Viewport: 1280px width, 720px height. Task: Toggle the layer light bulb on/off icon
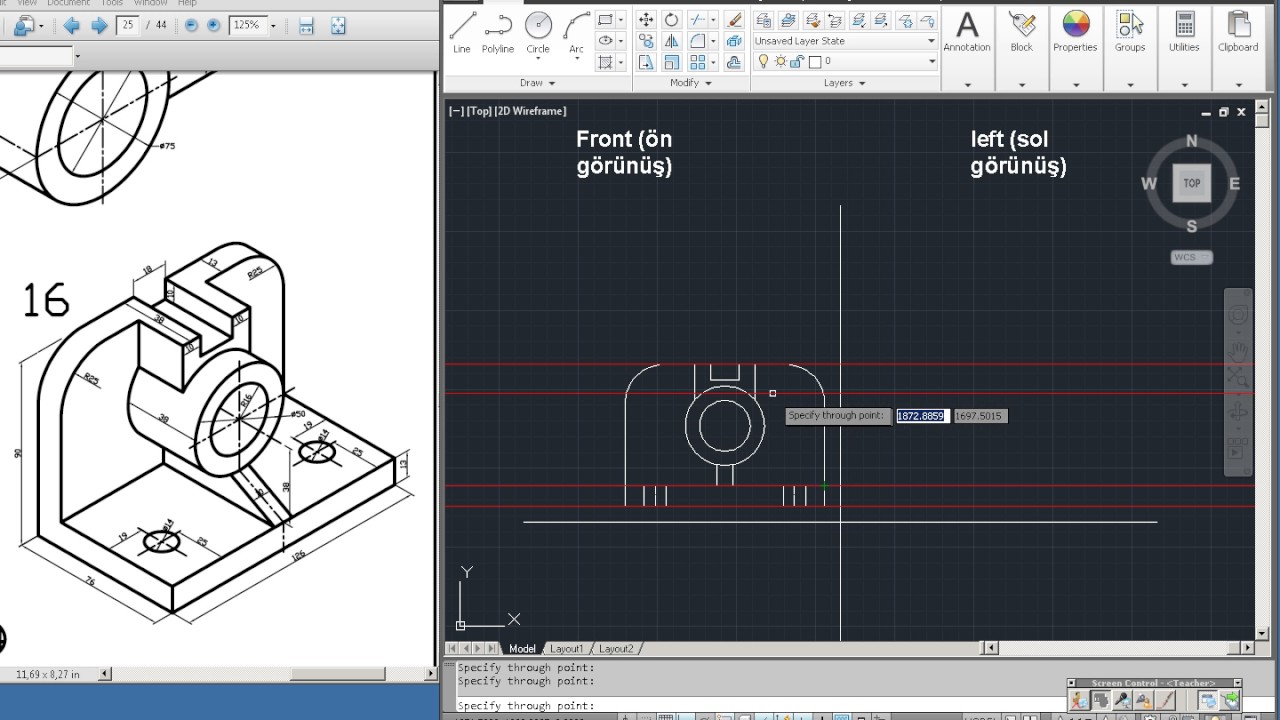pos(764,61)
